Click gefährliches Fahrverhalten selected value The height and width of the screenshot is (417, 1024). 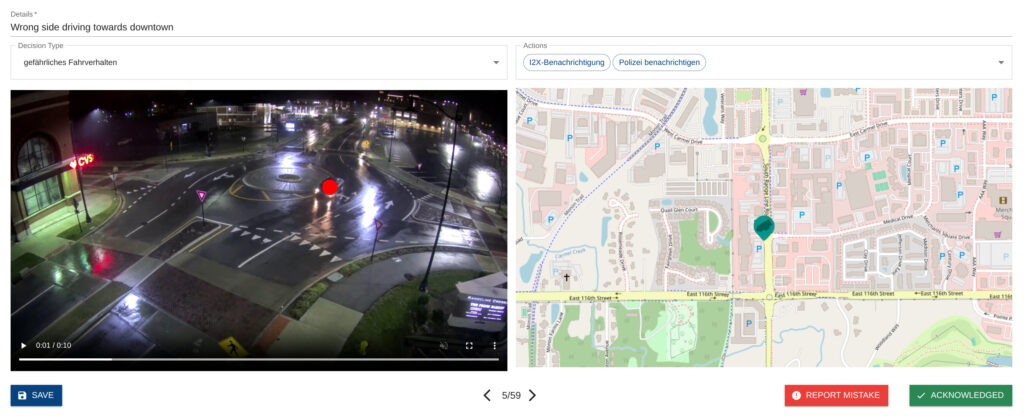click(70, 63)
